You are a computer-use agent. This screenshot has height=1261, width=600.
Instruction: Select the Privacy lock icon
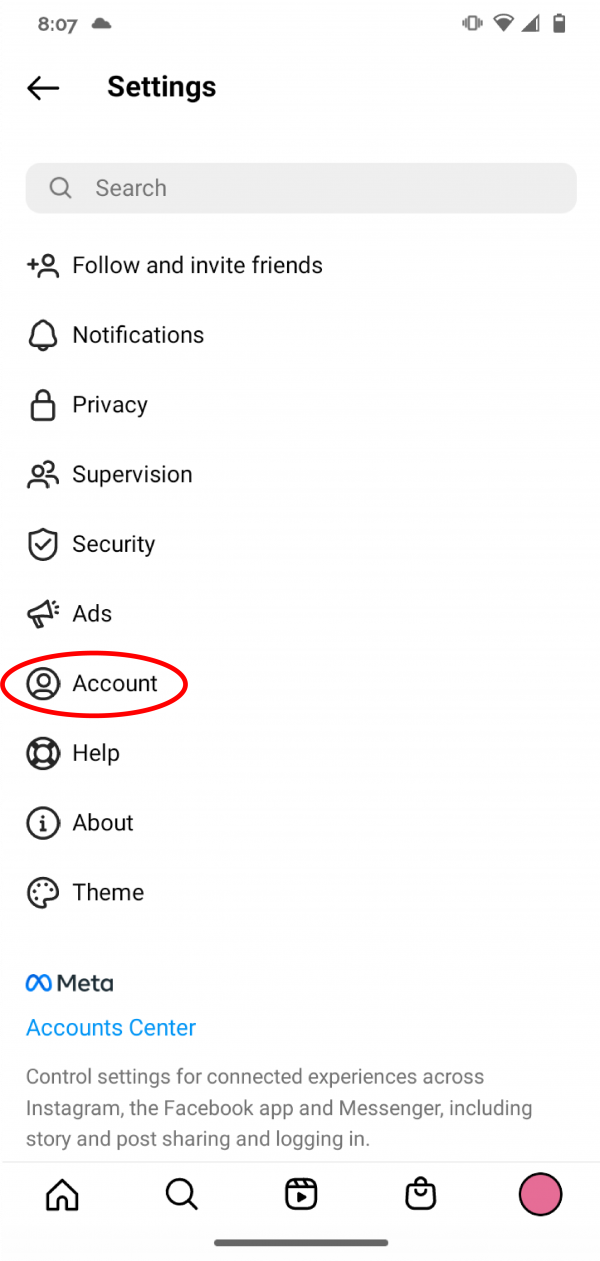43,405
